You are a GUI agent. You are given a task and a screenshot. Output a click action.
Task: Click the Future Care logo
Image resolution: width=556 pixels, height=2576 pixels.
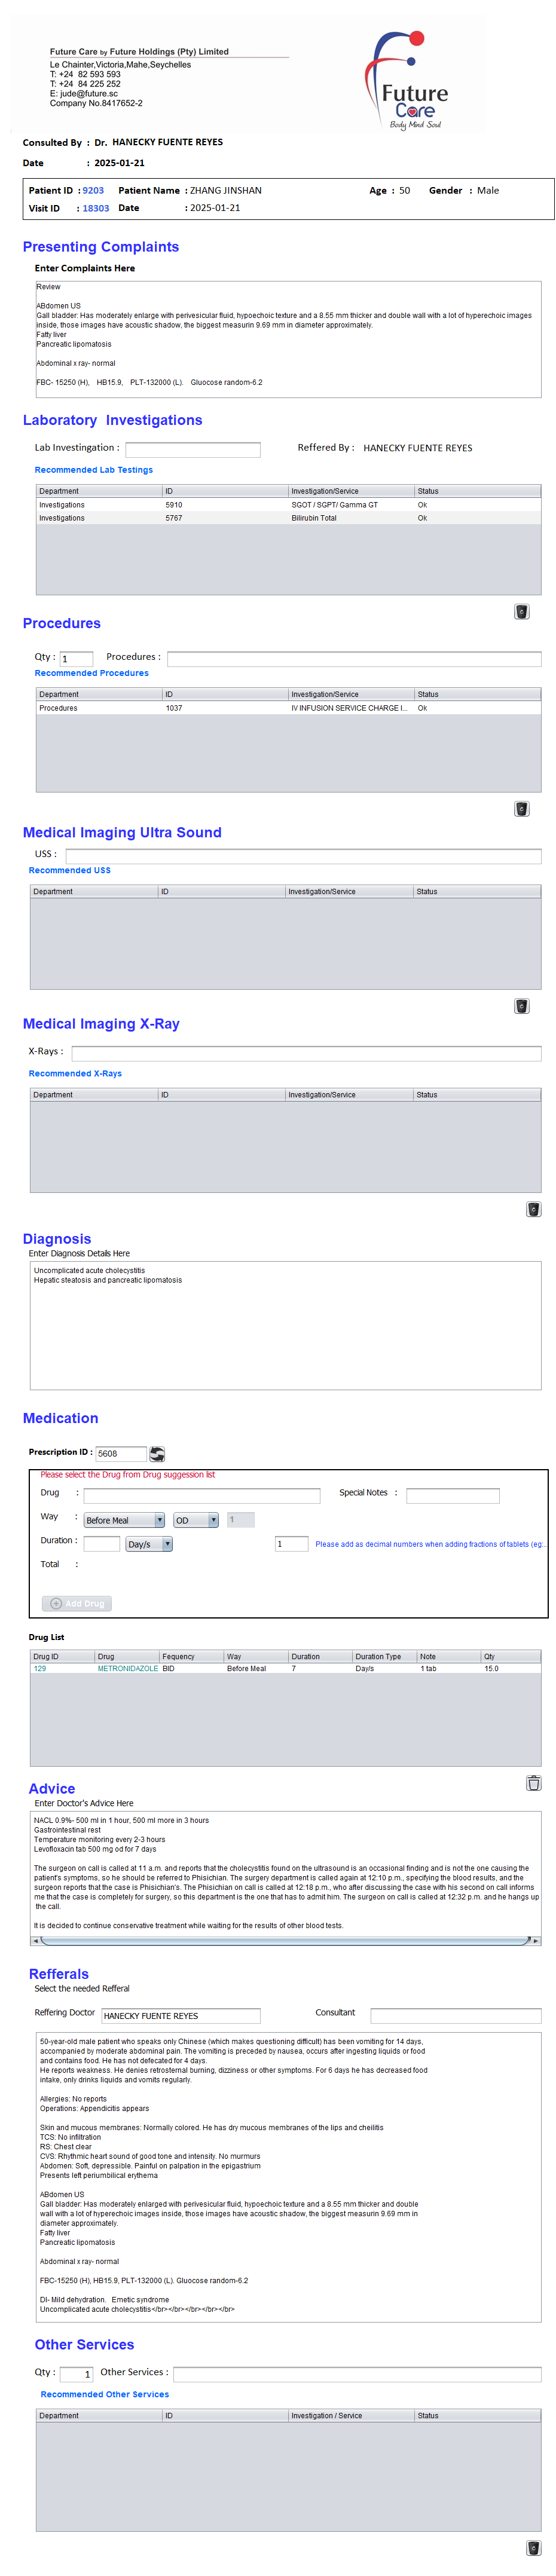tap(410, 81)
